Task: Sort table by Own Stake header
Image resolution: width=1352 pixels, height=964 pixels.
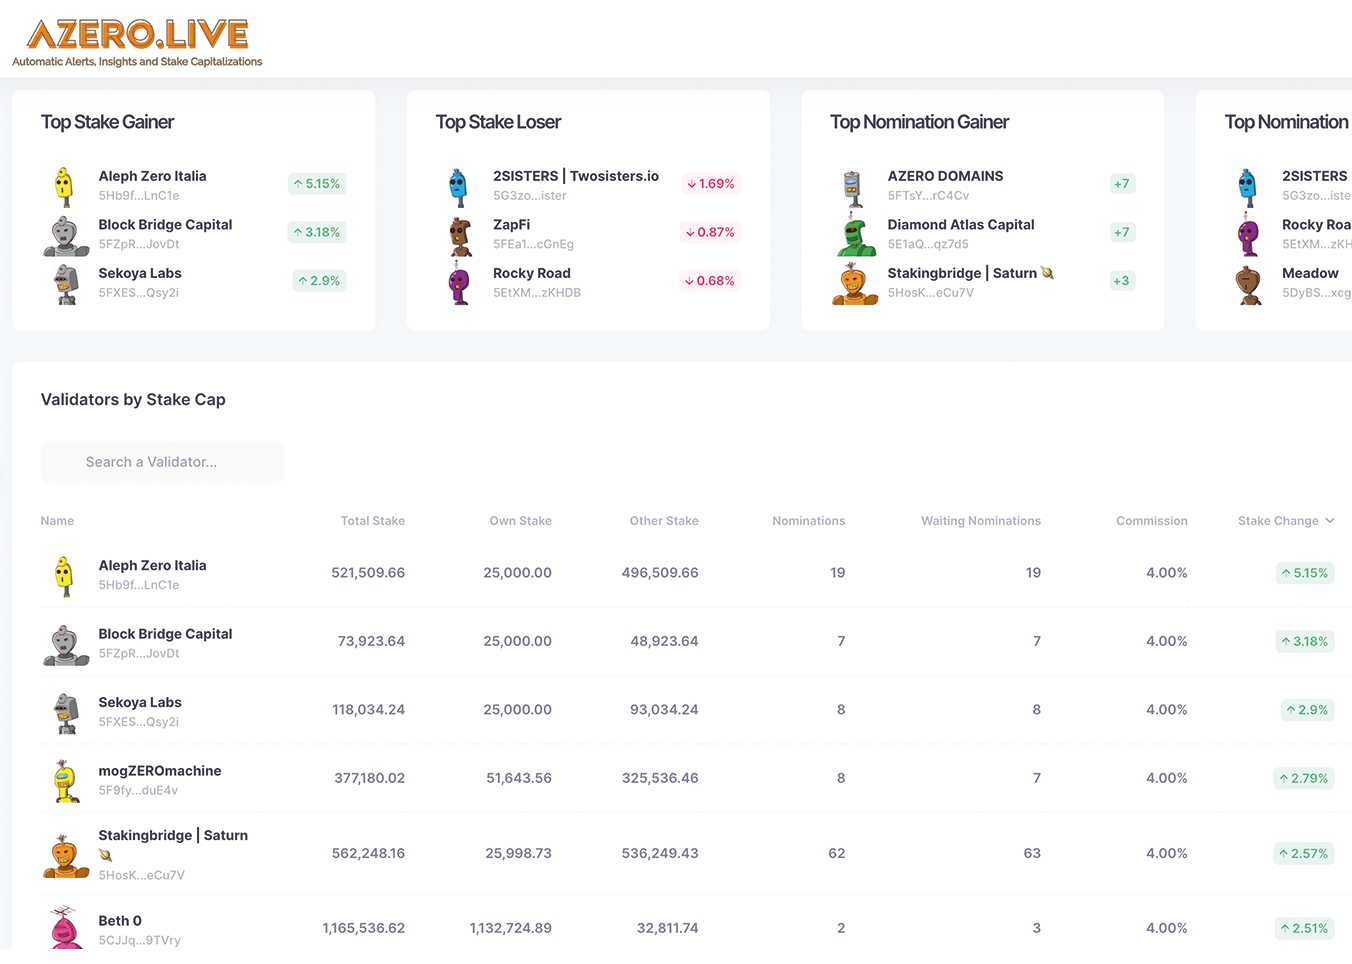Action: point(520,521)
